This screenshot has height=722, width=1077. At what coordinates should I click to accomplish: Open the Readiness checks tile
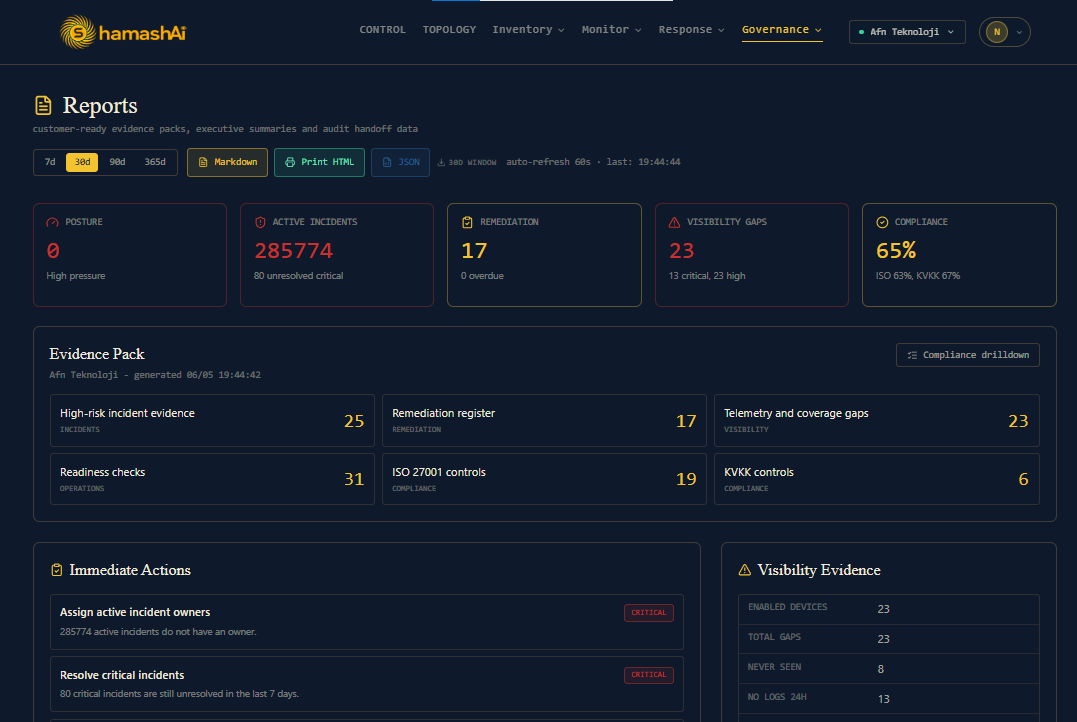[x=212, y=479]
